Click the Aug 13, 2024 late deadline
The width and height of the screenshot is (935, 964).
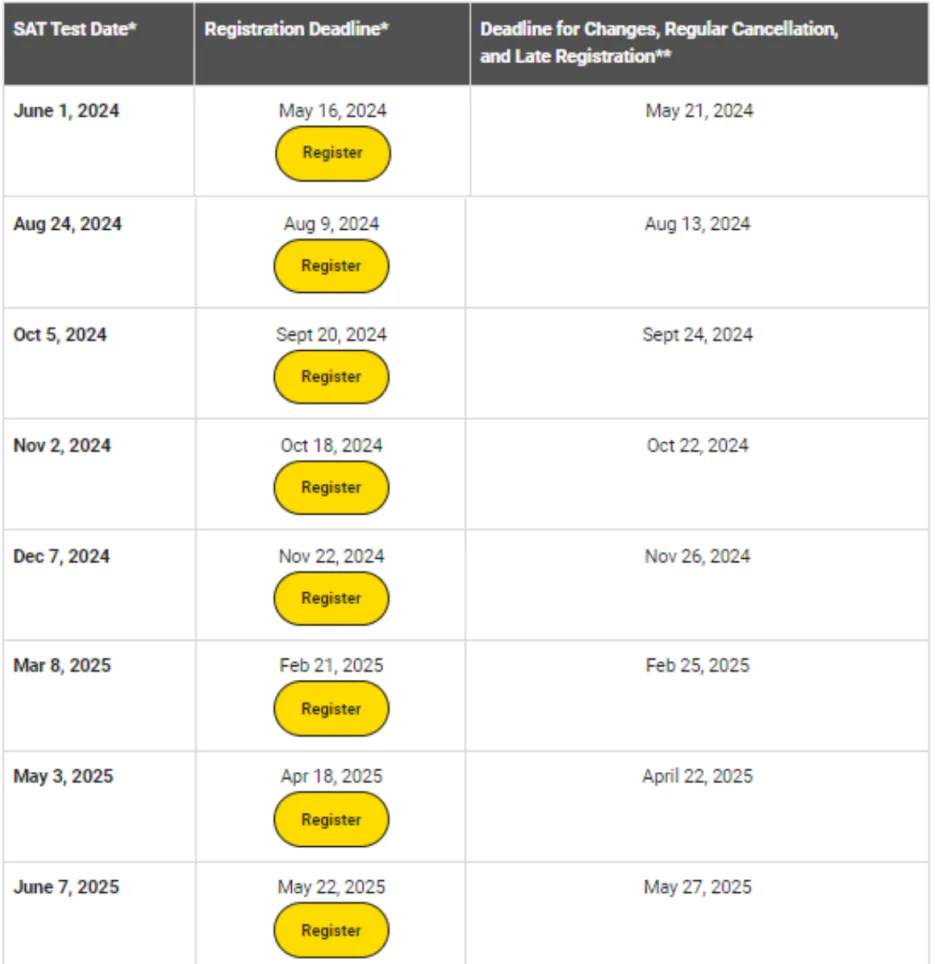pyautogui.click(x=697, y=224)
